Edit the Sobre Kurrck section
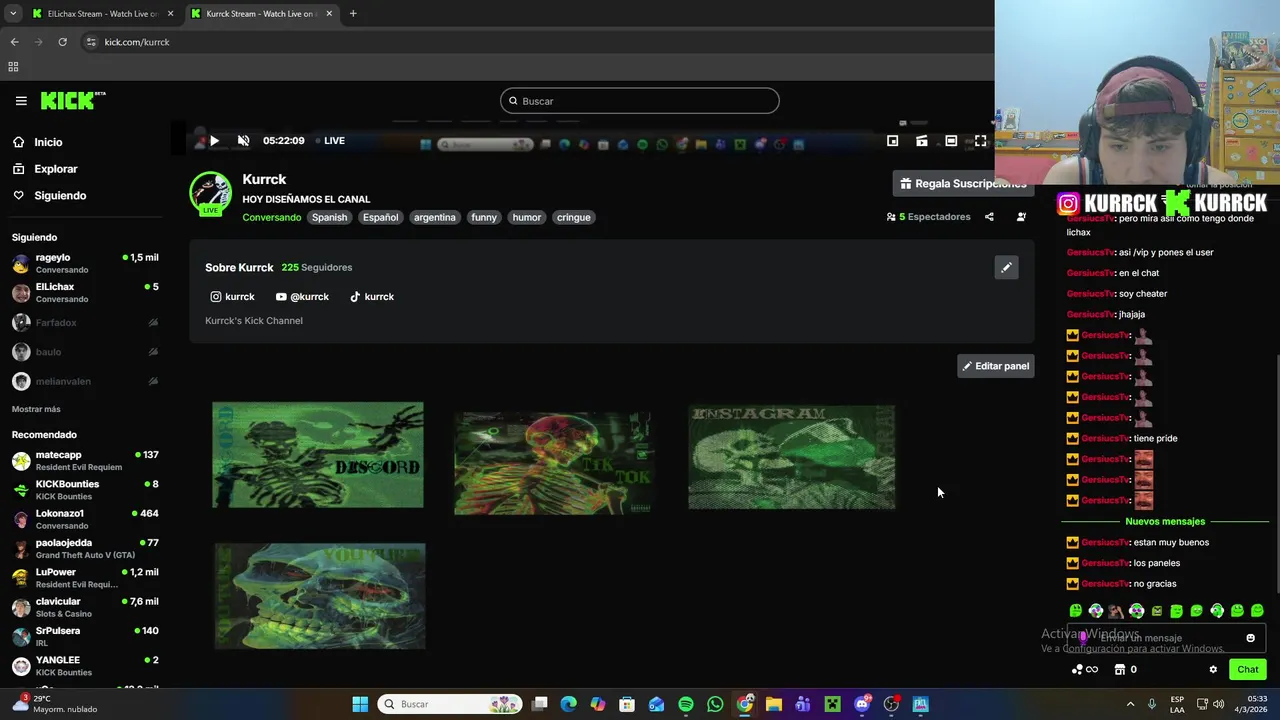Screen dimensions: 1280x720 (1006, 267)
